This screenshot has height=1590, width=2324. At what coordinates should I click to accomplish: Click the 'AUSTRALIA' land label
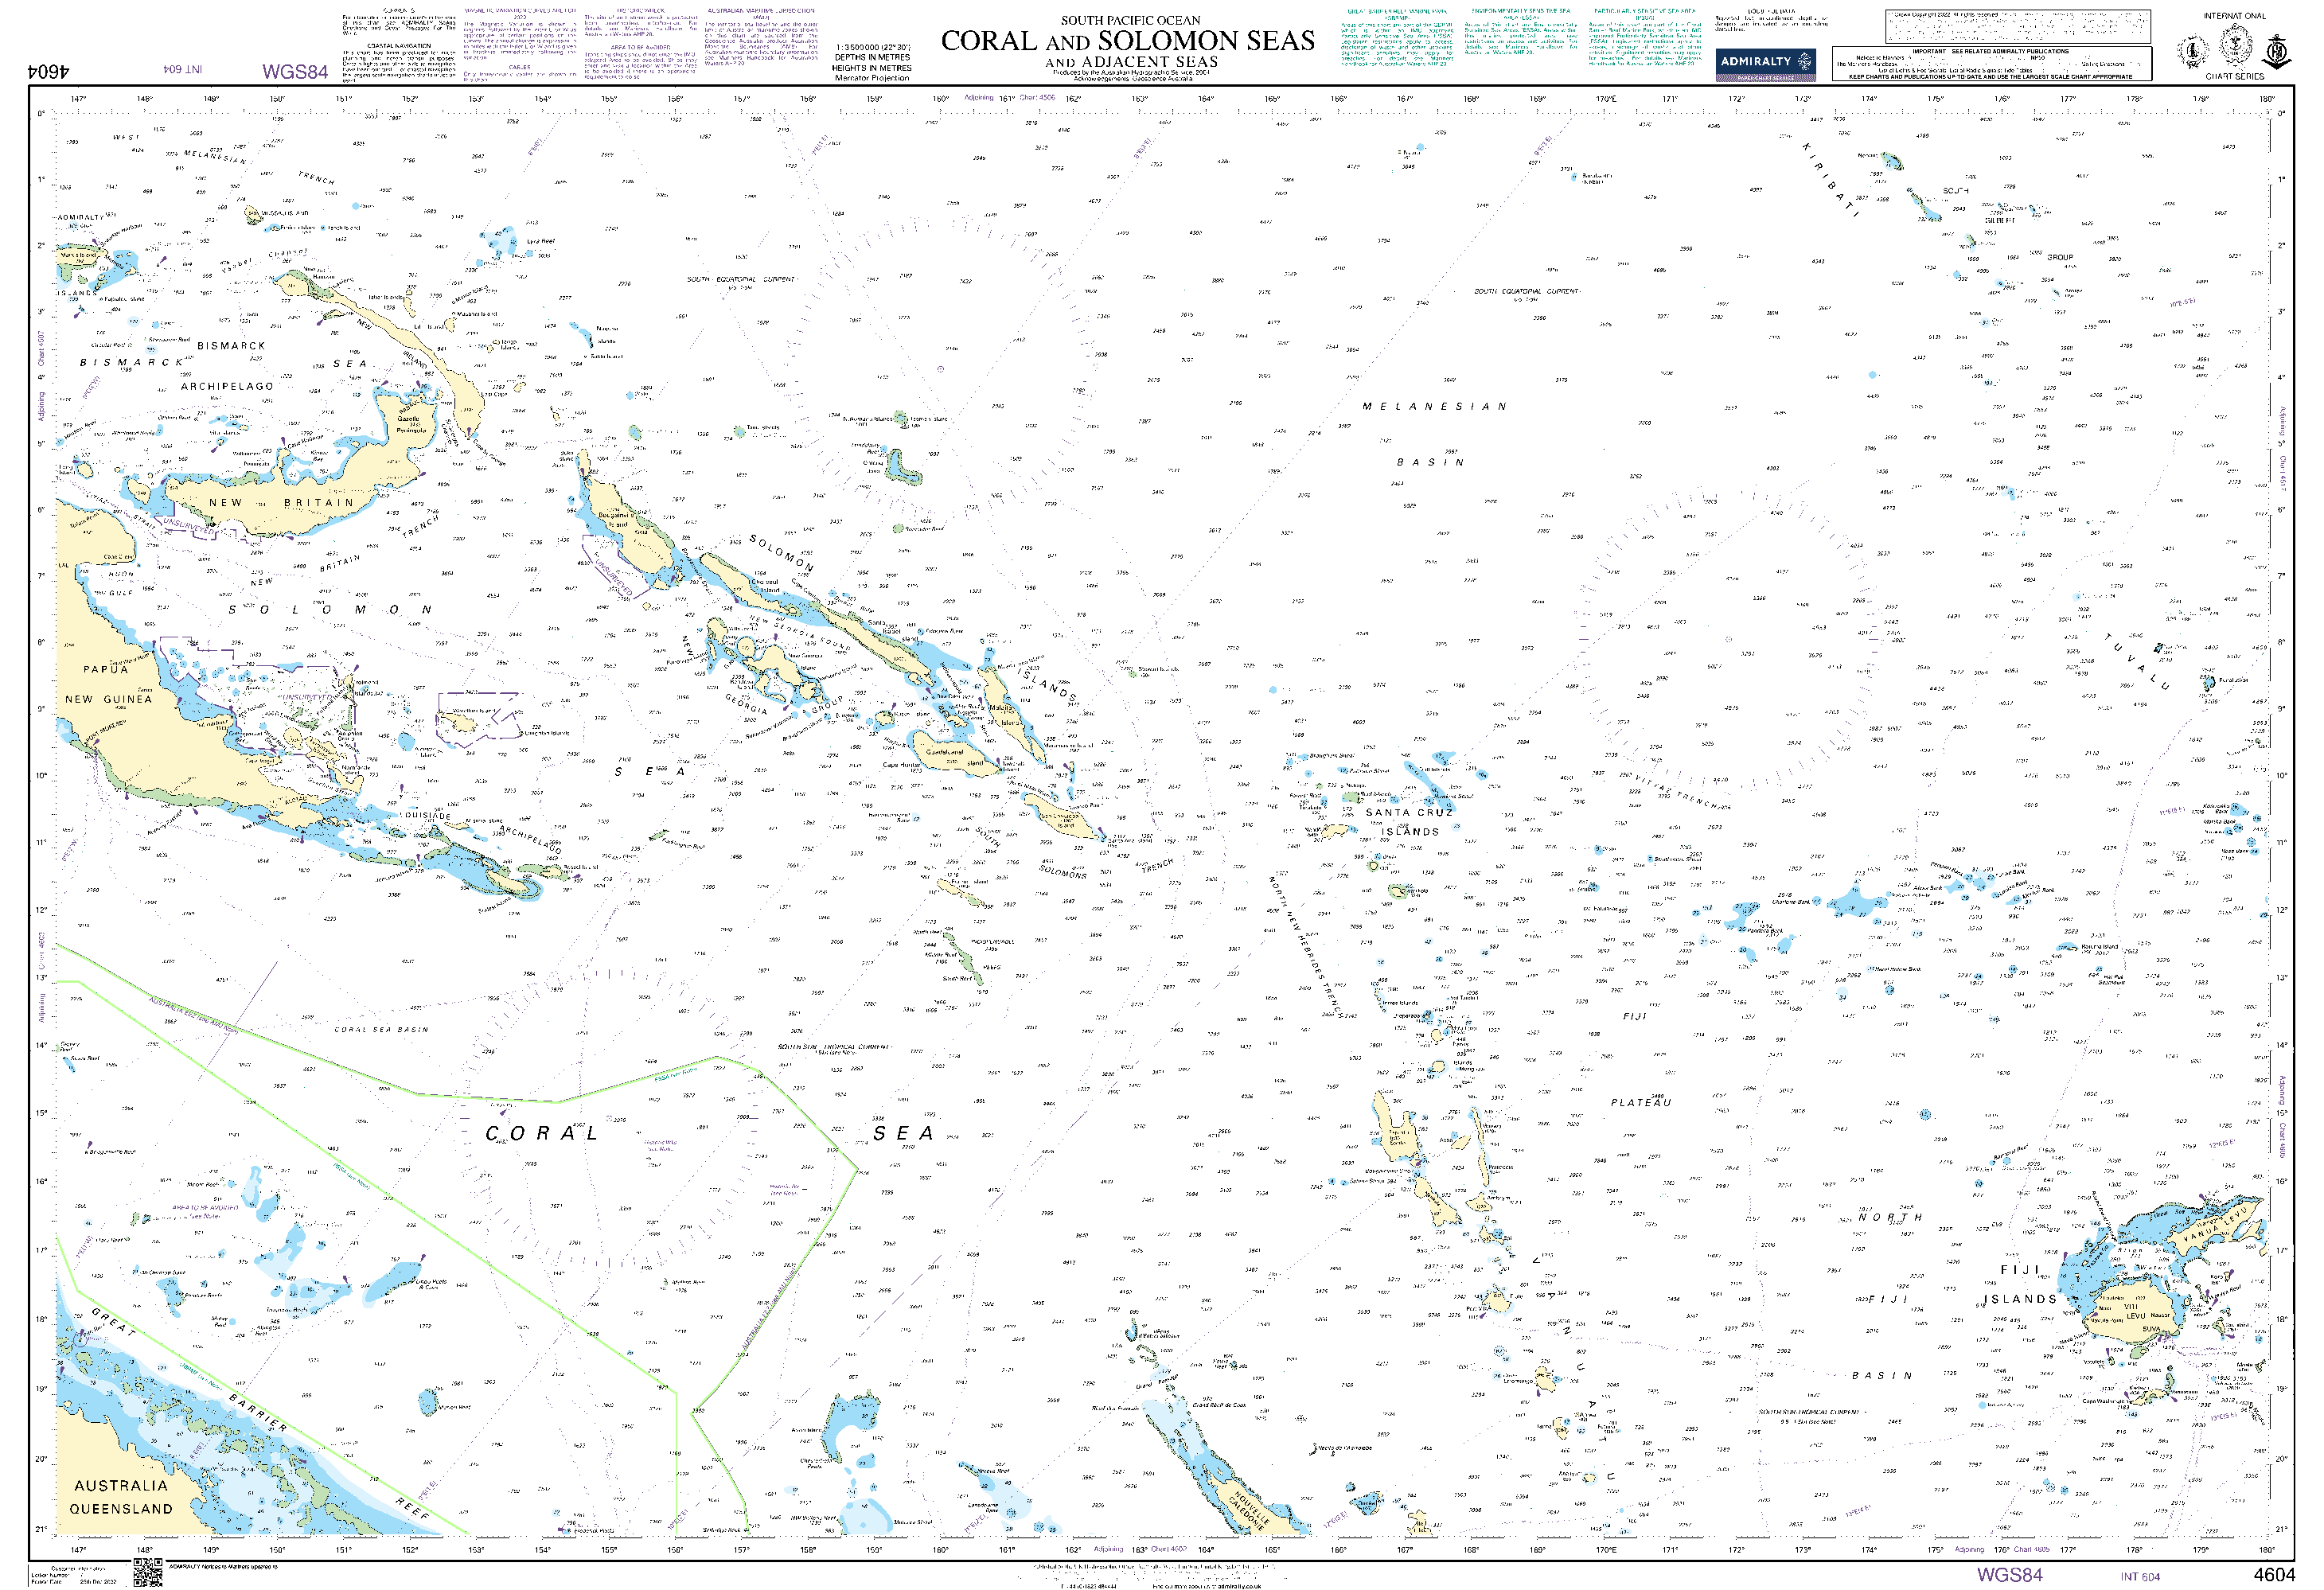point(121,1485)
